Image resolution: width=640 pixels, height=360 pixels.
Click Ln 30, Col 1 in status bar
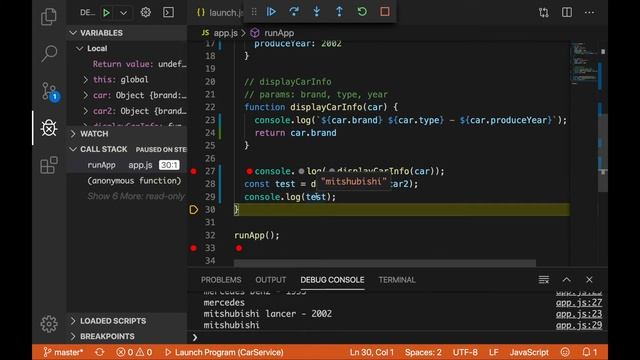pos(371,352)
